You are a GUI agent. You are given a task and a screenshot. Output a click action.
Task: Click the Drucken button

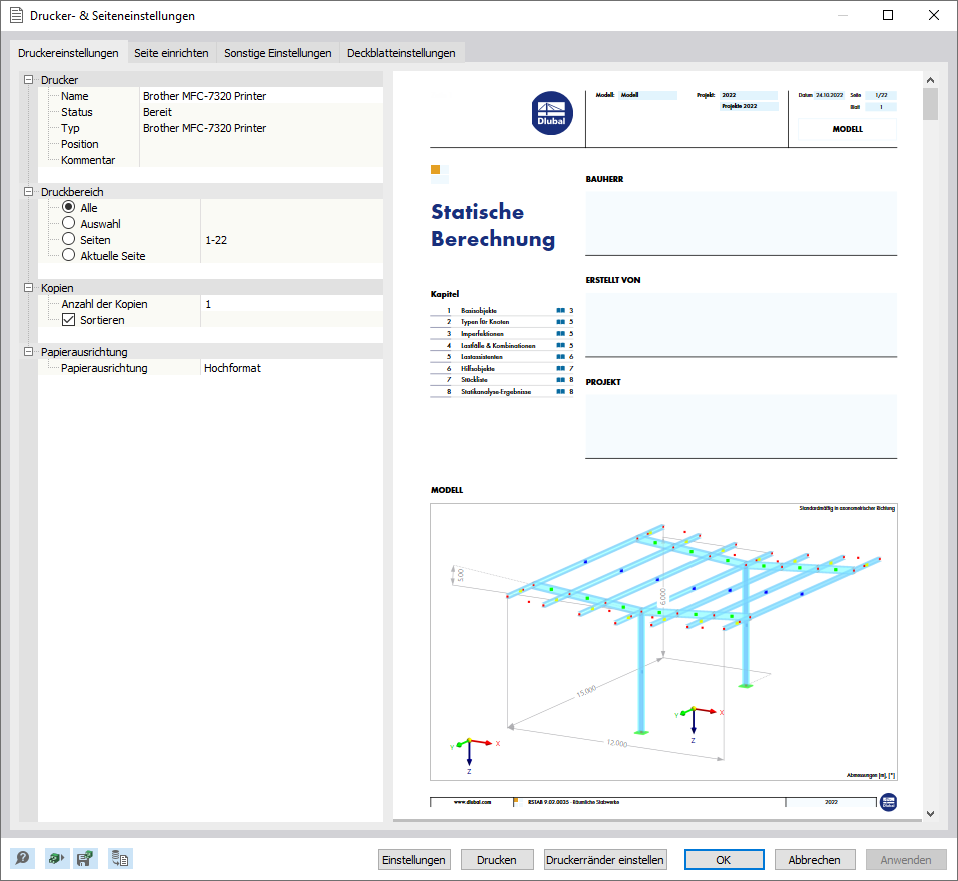(x=497, y=860)
